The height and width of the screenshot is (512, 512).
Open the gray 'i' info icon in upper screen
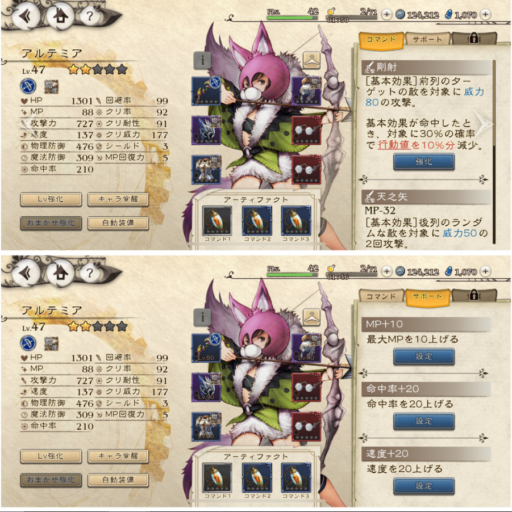[202, 60]
